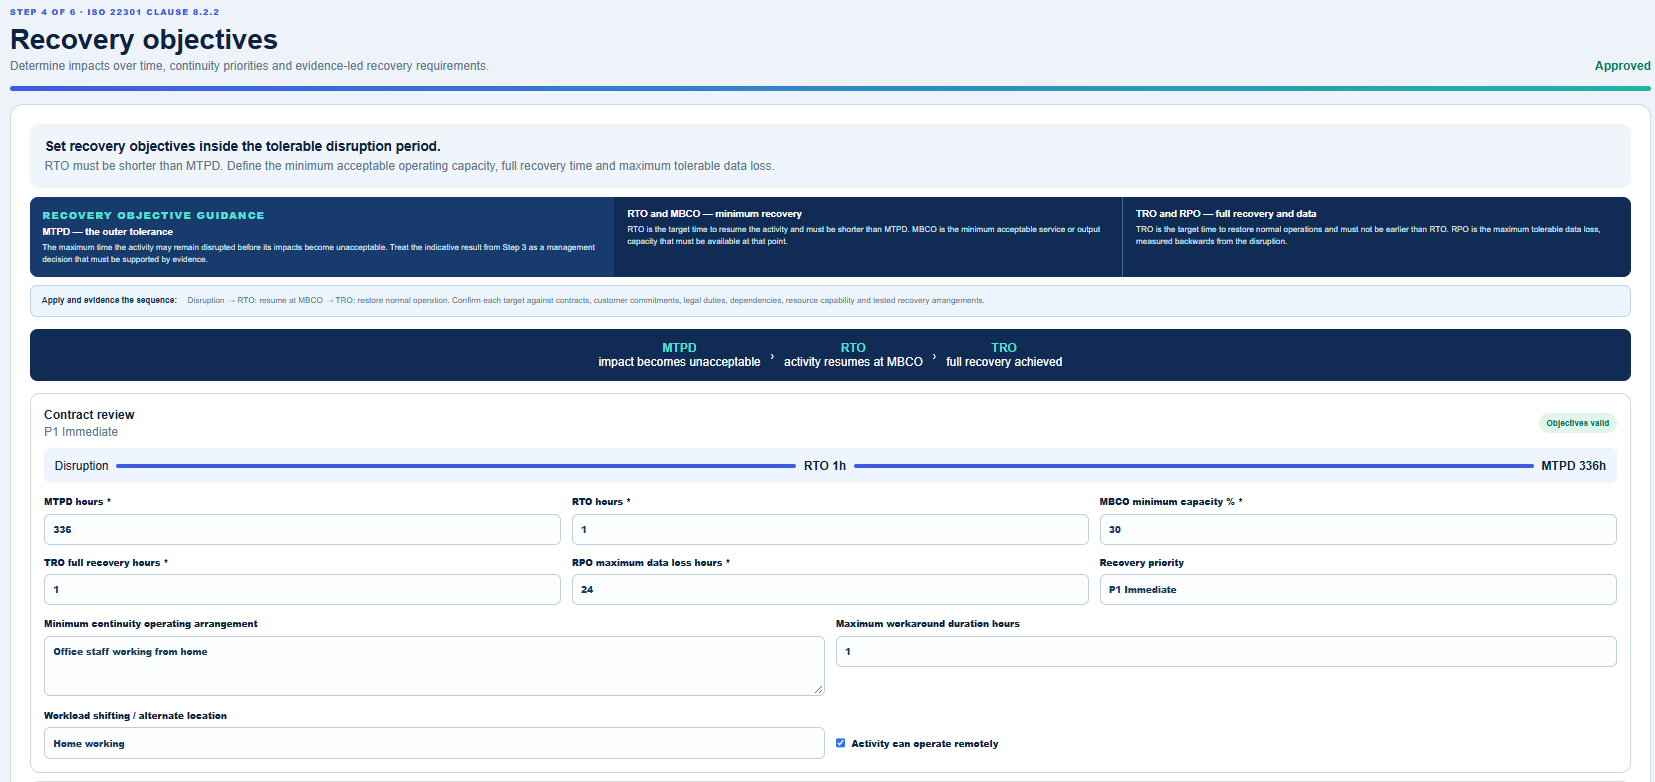This screenshot has width=1655, height=782.
Task: Click the "Disruption" label on the timeline bar
Action: point(82,466)
